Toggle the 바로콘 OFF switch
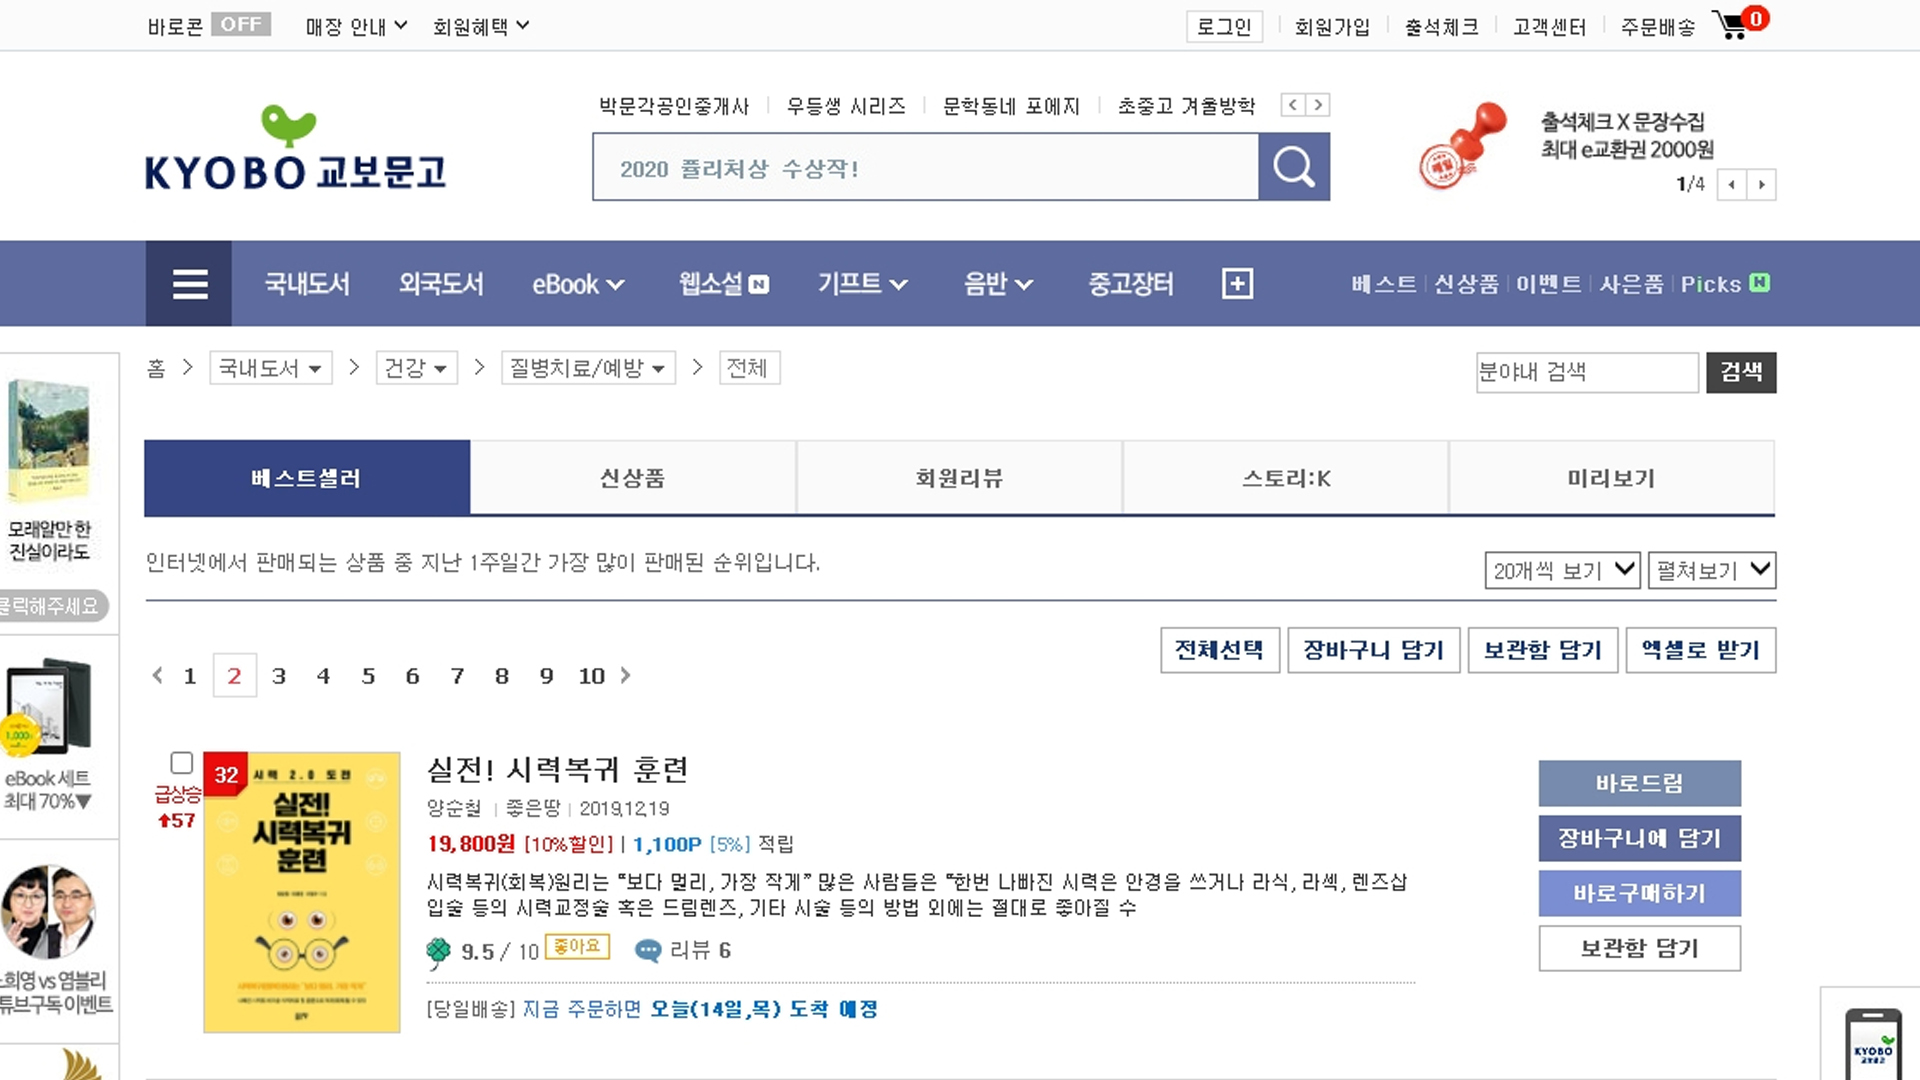Viewport: 1920px width, 1080px height. (x=240, y=25)
